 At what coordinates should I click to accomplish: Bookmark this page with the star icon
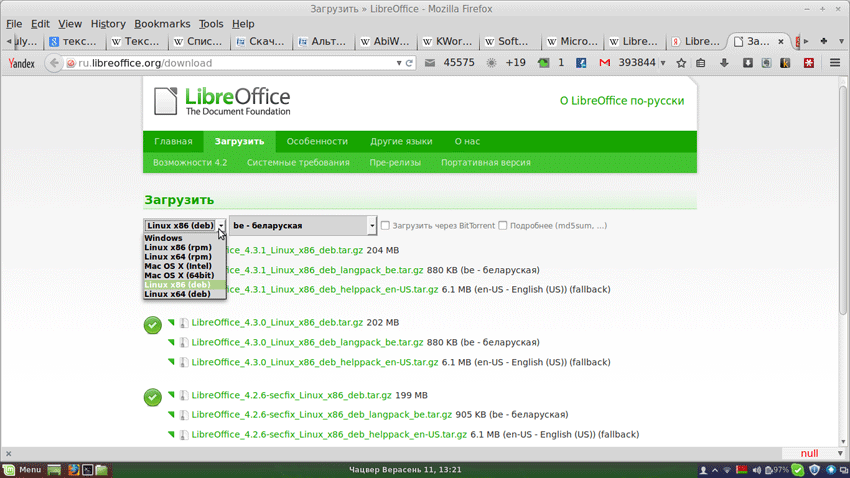681,63
